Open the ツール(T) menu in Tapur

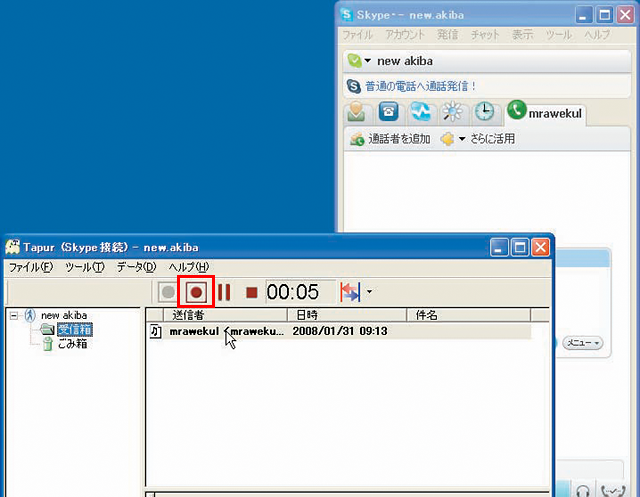pos(85,267)
